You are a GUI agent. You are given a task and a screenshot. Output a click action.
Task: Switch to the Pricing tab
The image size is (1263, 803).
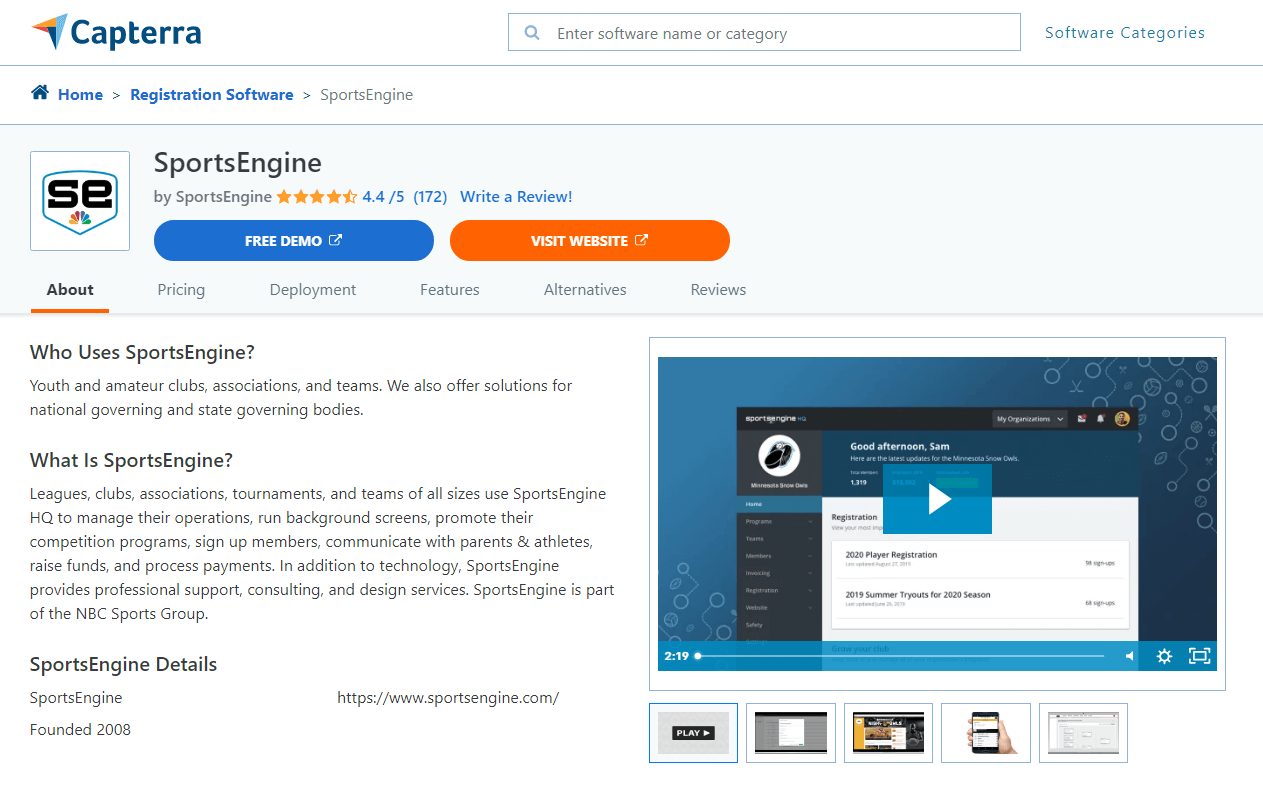(x=181, y=290)
